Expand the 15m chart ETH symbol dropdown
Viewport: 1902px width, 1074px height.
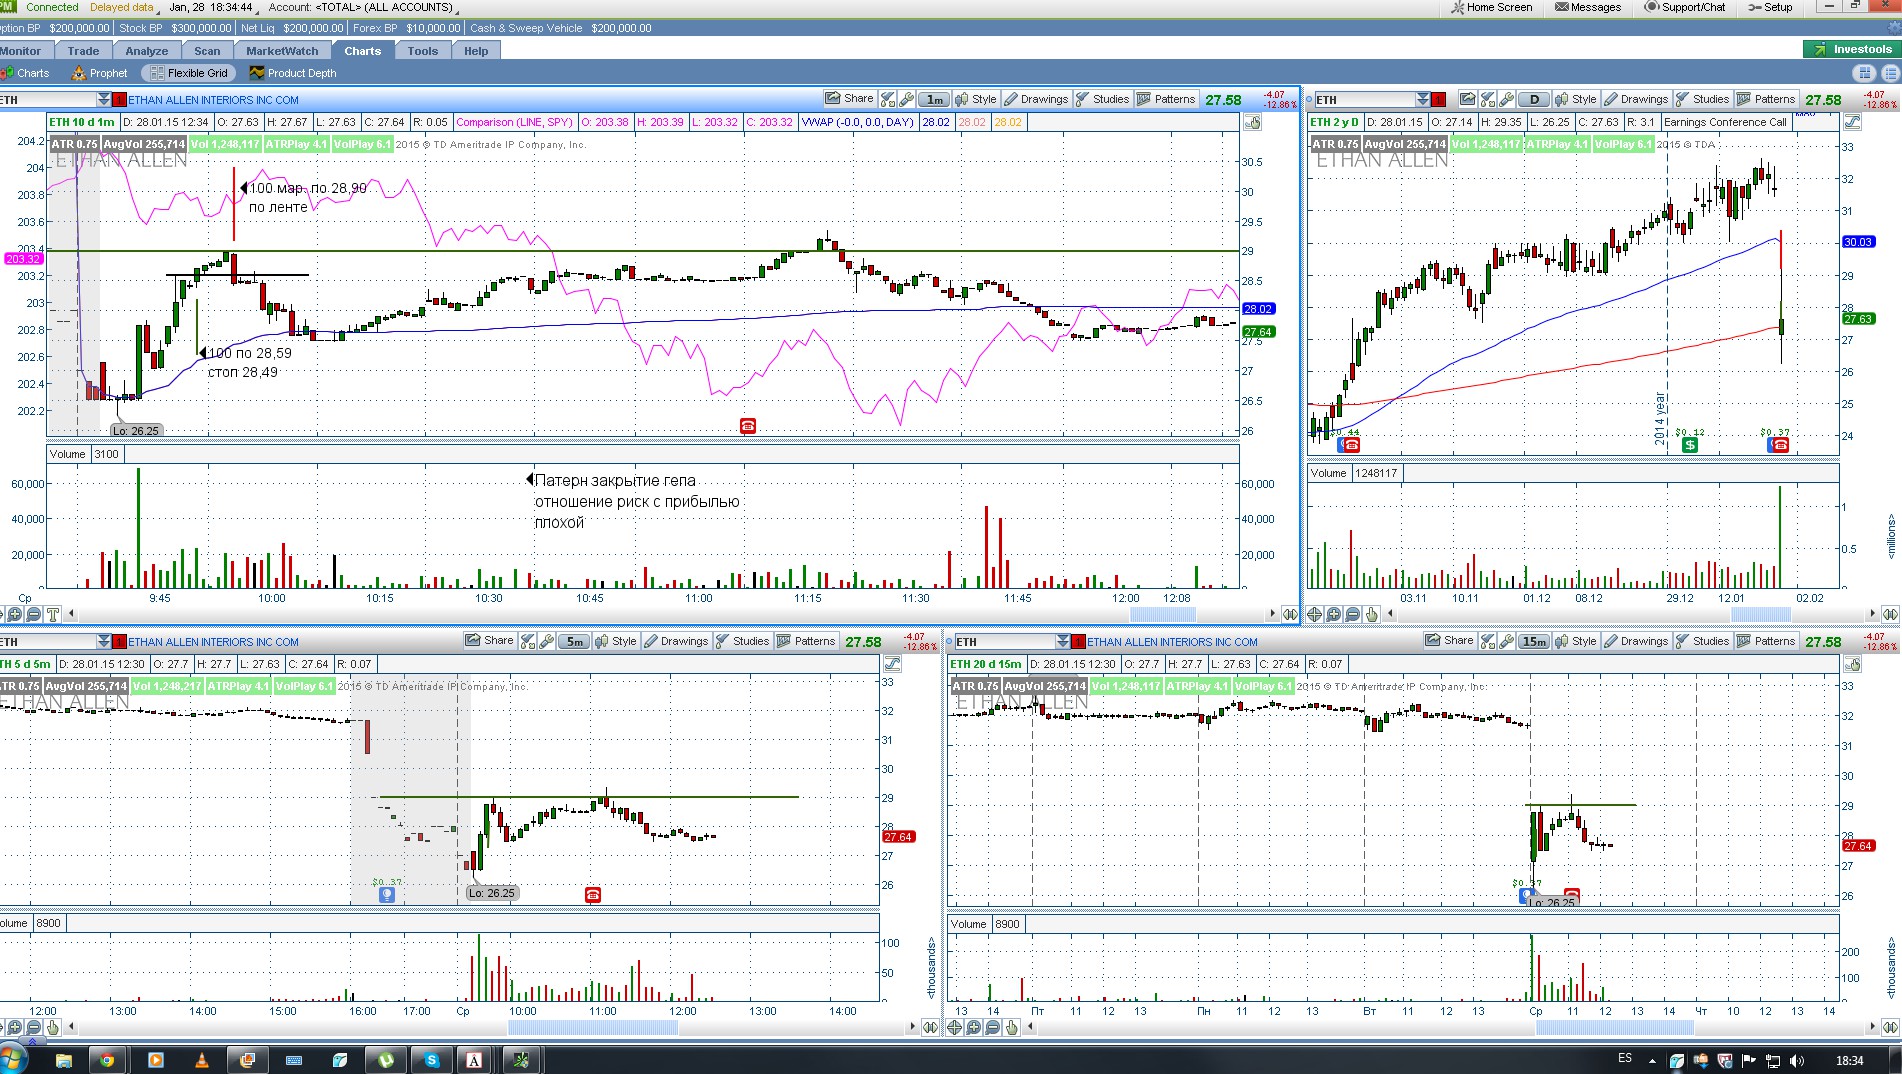click(1063, 641)
